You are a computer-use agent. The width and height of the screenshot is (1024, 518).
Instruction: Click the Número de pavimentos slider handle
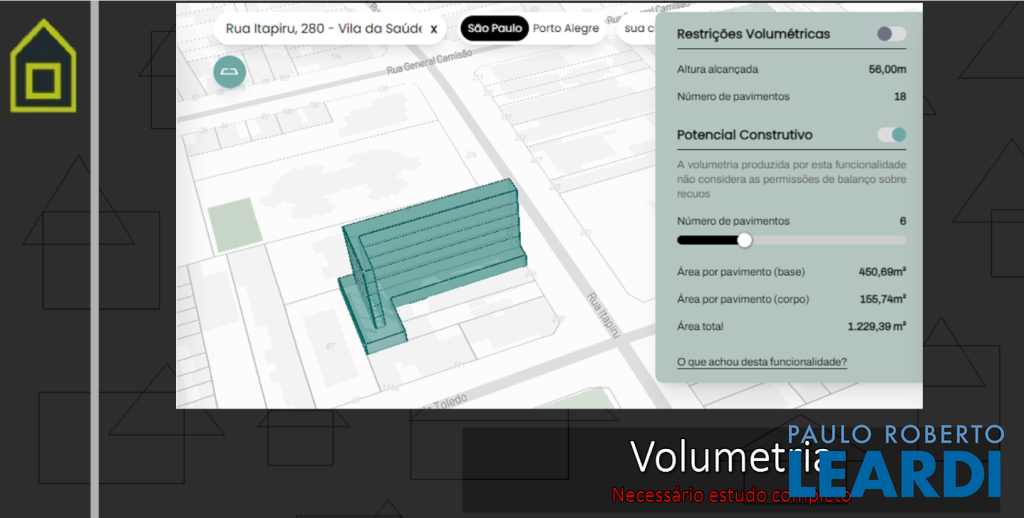pyautogui.click(x=744, y=240)
